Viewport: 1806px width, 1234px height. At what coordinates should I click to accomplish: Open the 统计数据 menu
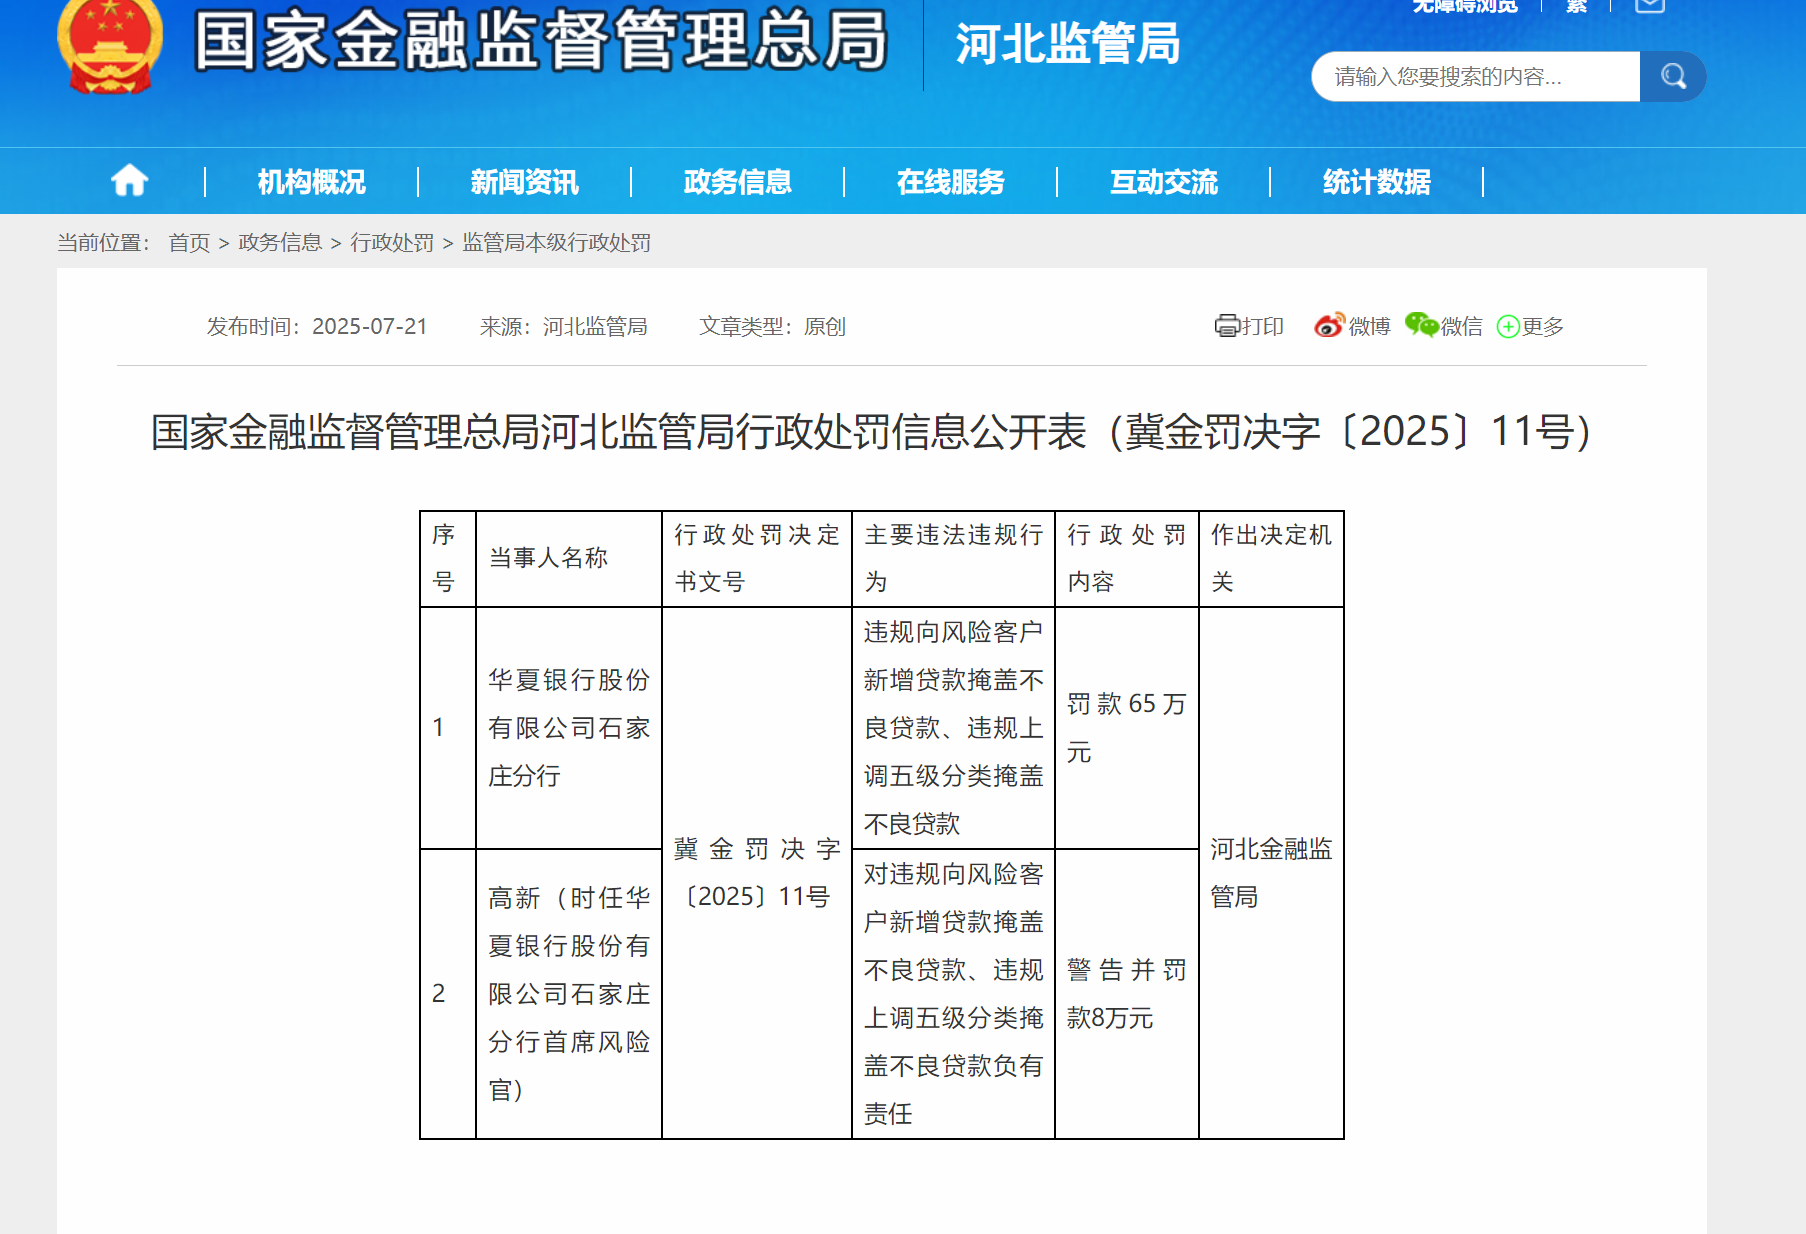[1376, 182]
